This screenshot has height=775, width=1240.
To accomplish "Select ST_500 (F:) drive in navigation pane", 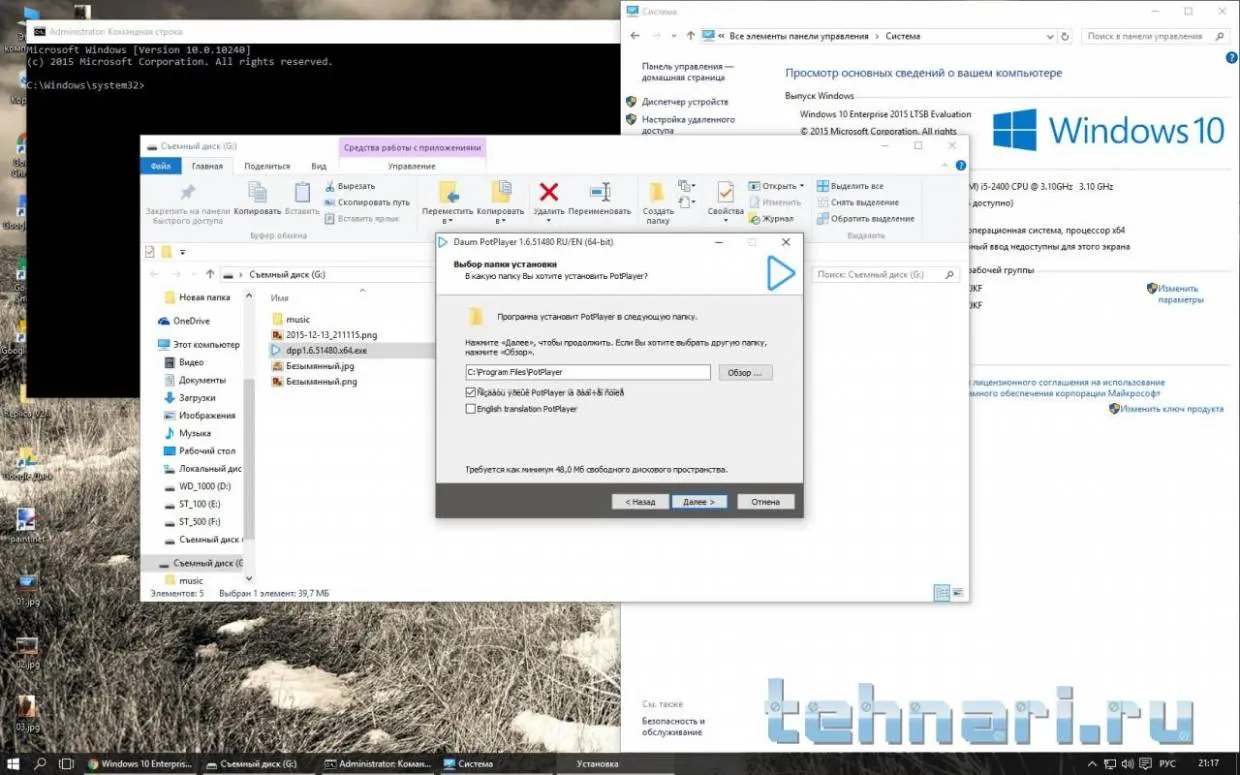I will [x=192, y=521].
